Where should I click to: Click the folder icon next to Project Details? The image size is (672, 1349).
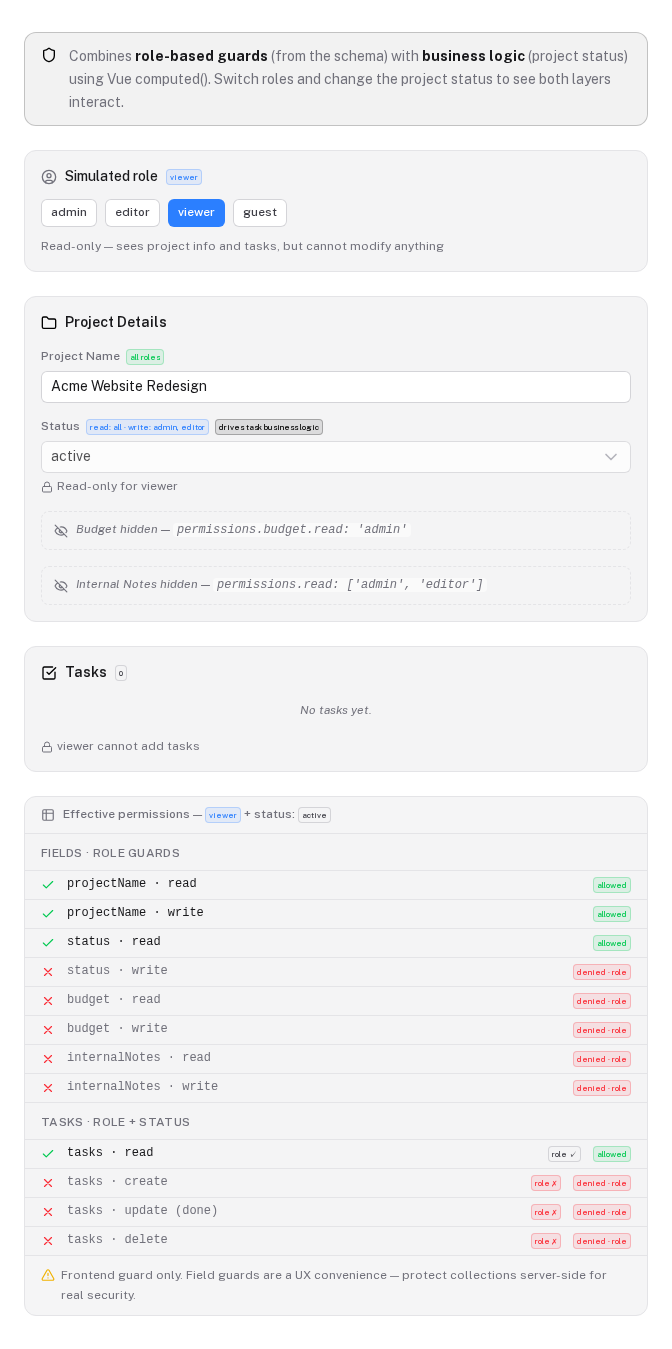pos(49,323)
